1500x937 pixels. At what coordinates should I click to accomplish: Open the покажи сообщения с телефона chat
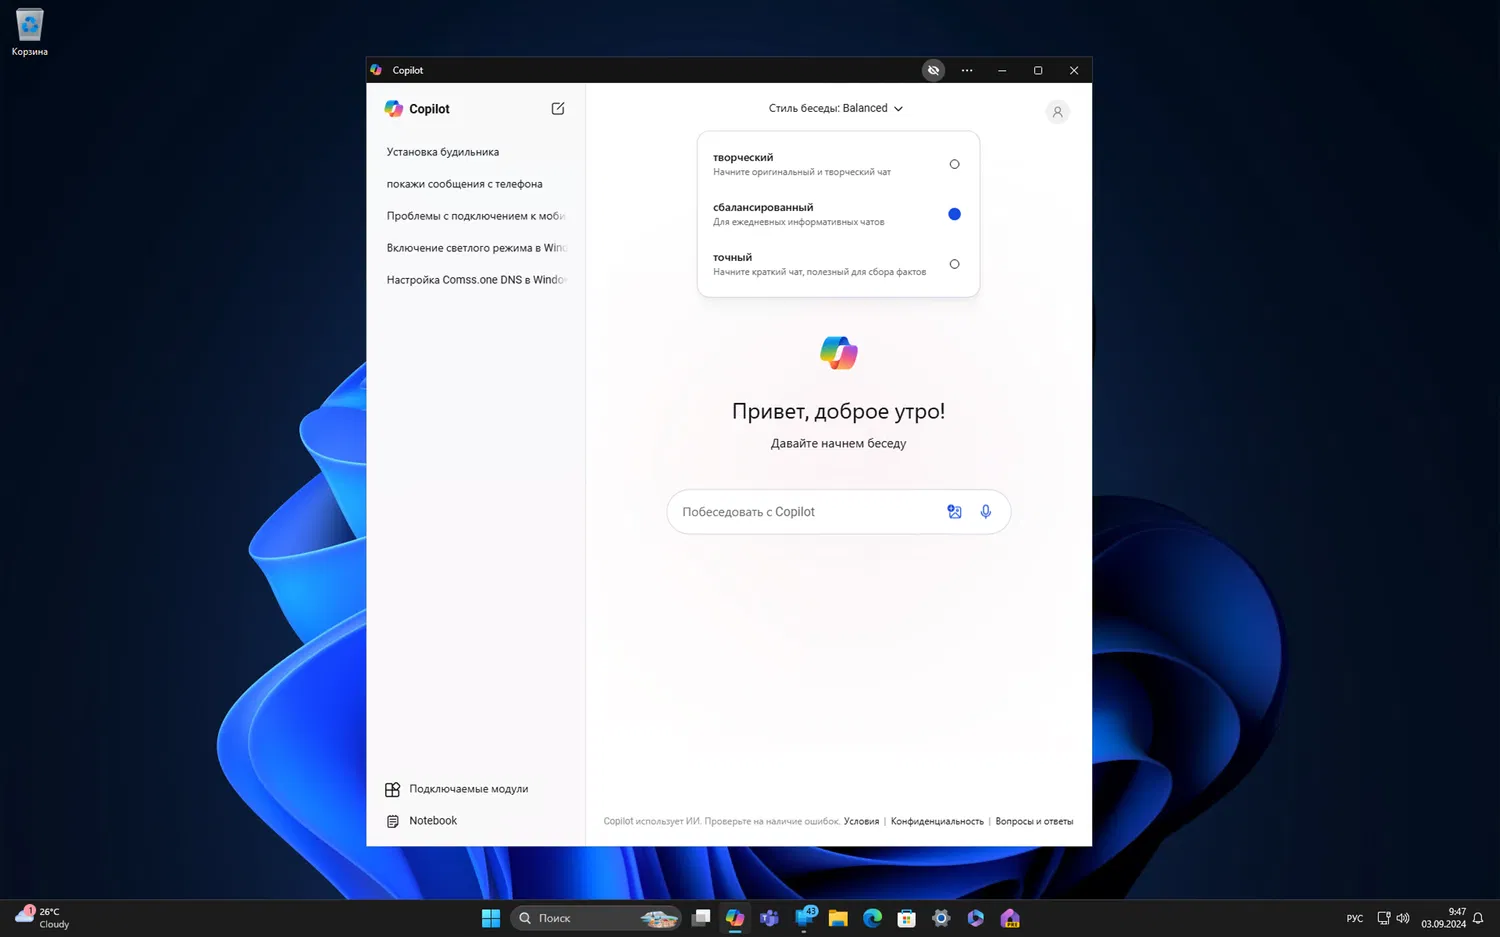click(x=465, y=184)
